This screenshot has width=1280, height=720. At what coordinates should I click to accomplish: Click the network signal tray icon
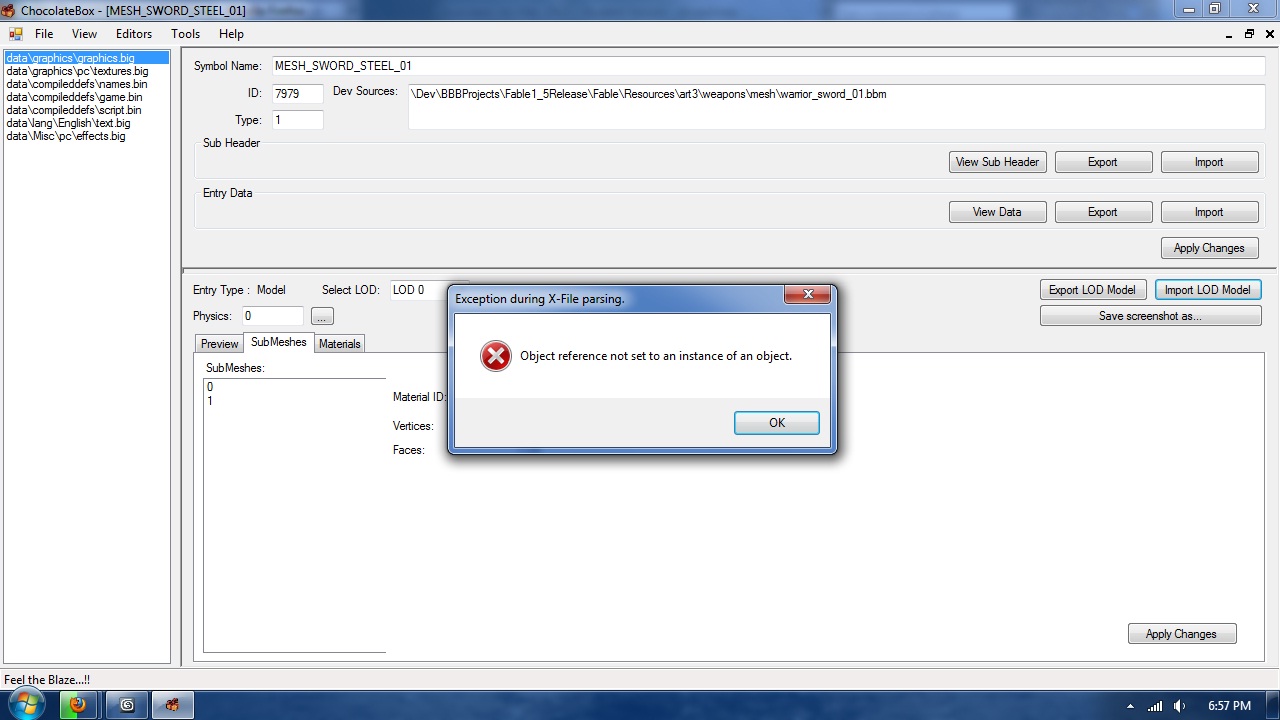click(1155, 705)
